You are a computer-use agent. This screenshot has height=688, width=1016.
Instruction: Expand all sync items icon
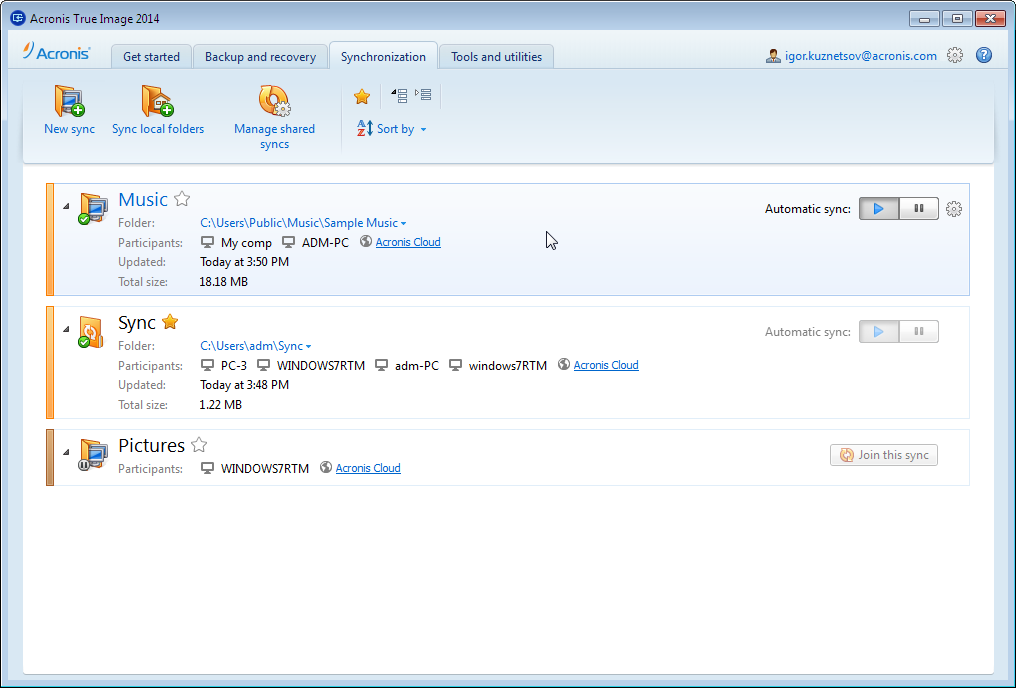[x=423, y=96]
